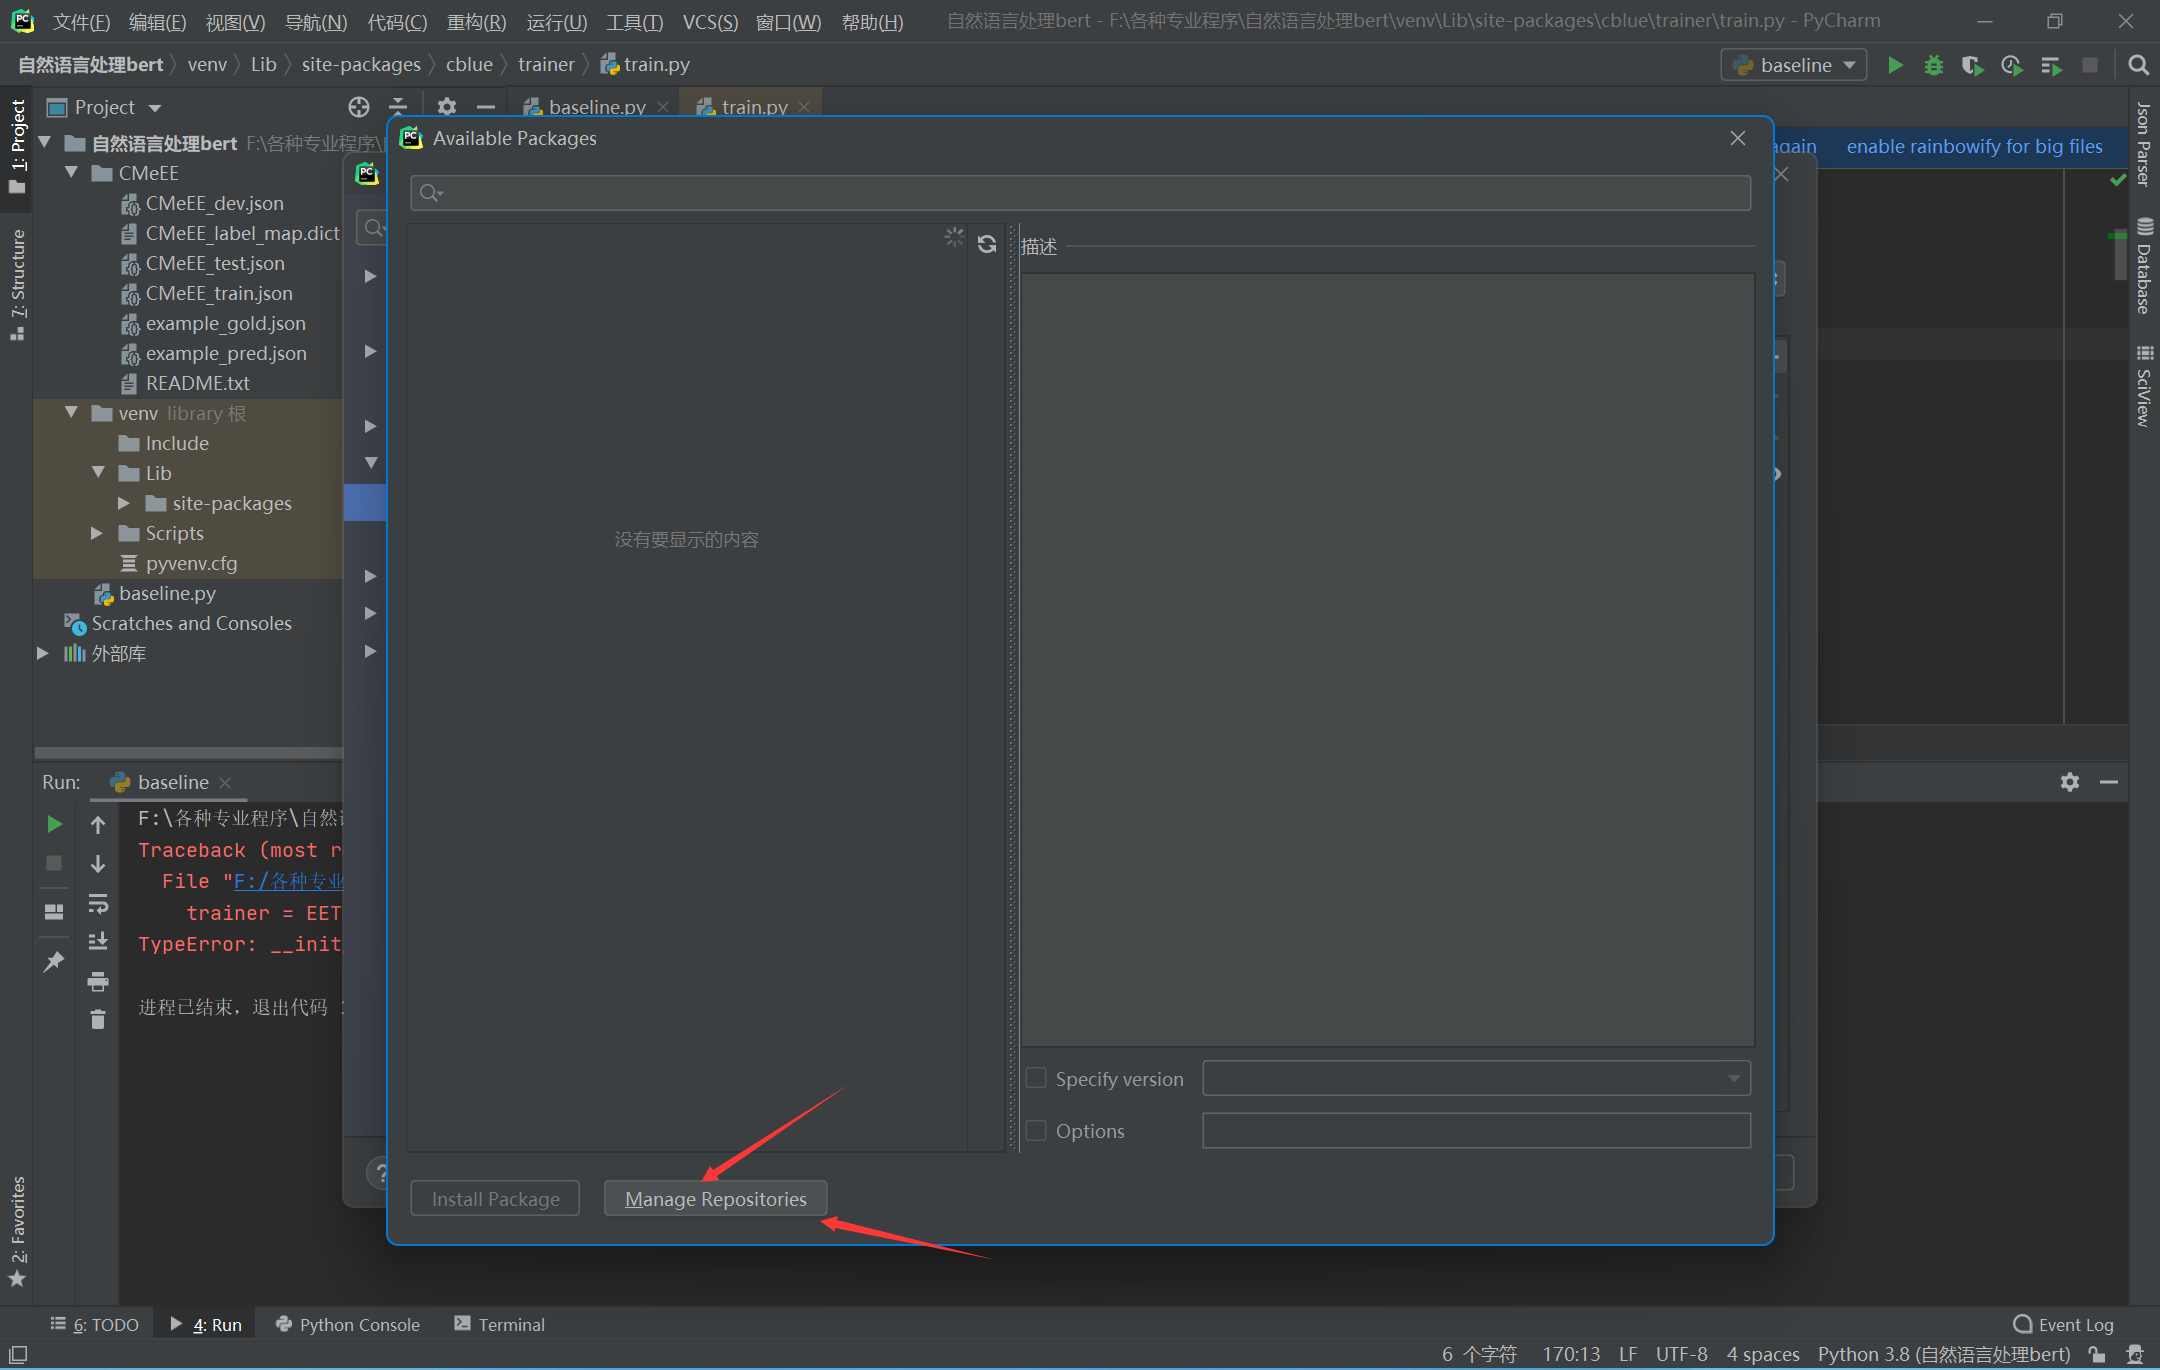Open the 重构(R) menu
Screen dimensions: 2160x1370
(476, 21)
